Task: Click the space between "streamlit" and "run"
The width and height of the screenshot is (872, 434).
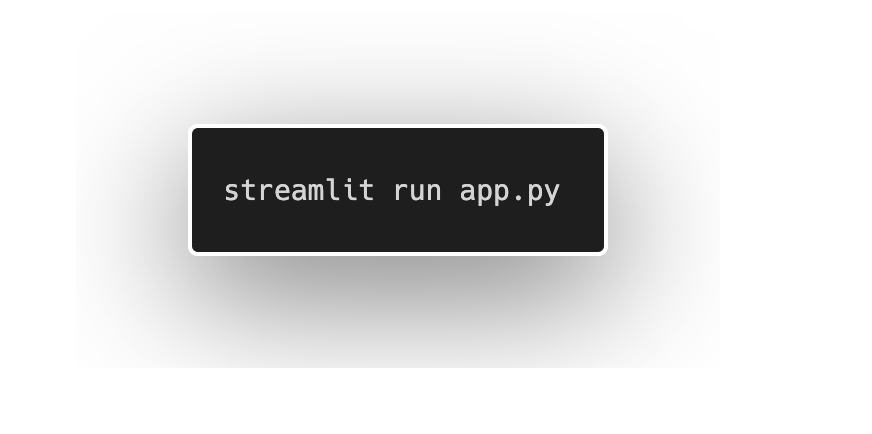Action: (x=384, y=192)
